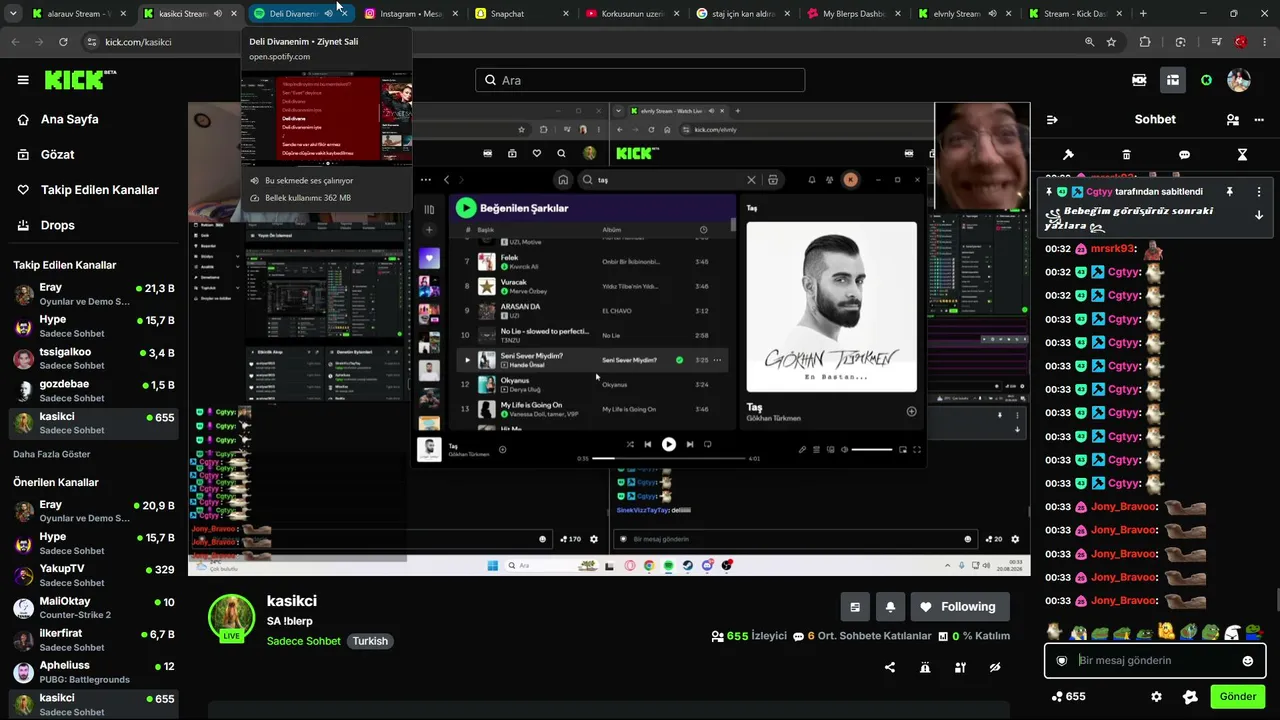Open a new browser tab with plus button
The width and height of the screenshot is (1280, 720).
point(1143,14)
